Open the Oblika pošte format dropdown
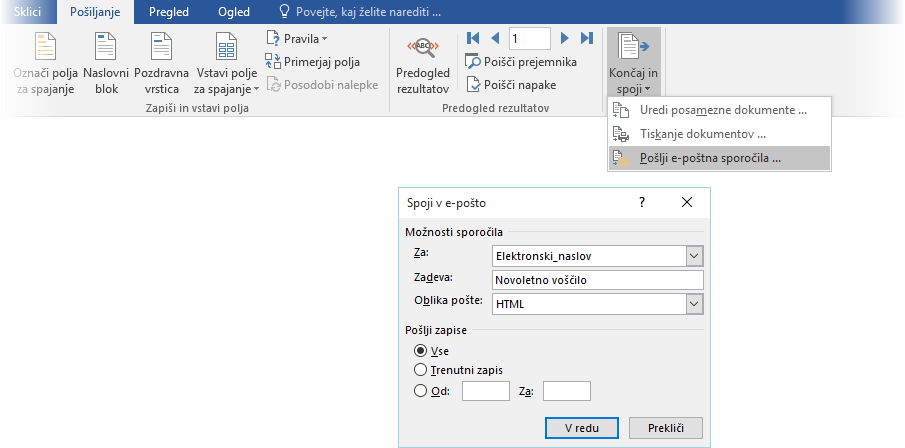This screenshot has height=448, width=905. [x=694, y=304]
